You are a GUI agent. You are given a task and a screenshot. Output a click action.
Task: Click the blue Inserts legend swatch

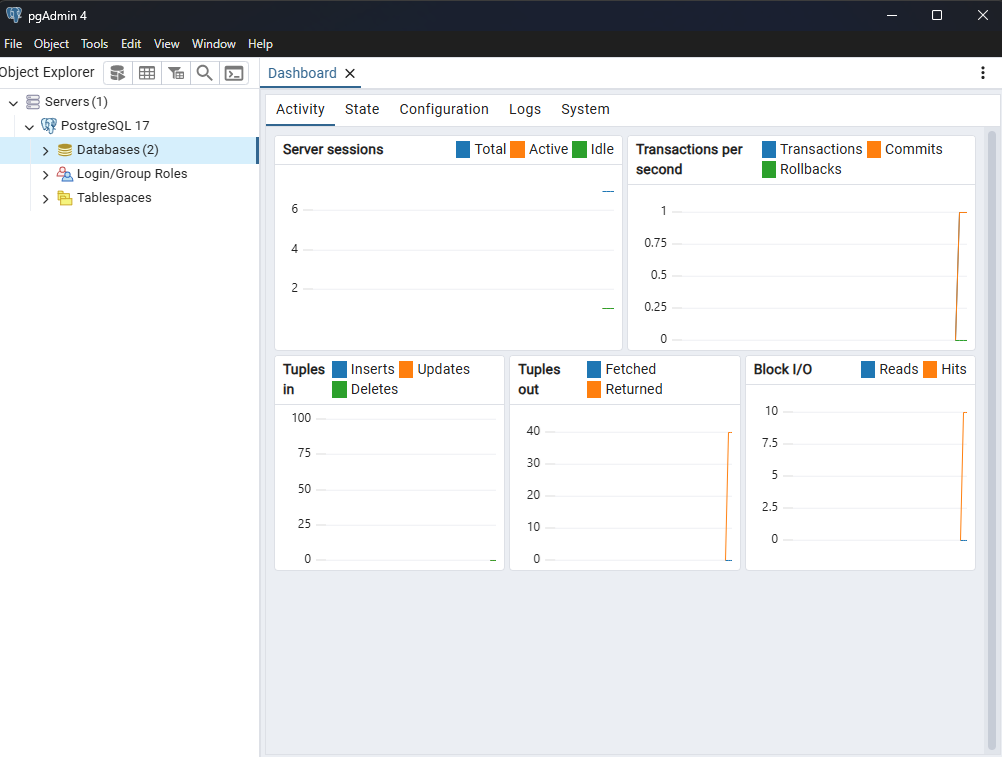pyautogui.click(x=340, y=370)
